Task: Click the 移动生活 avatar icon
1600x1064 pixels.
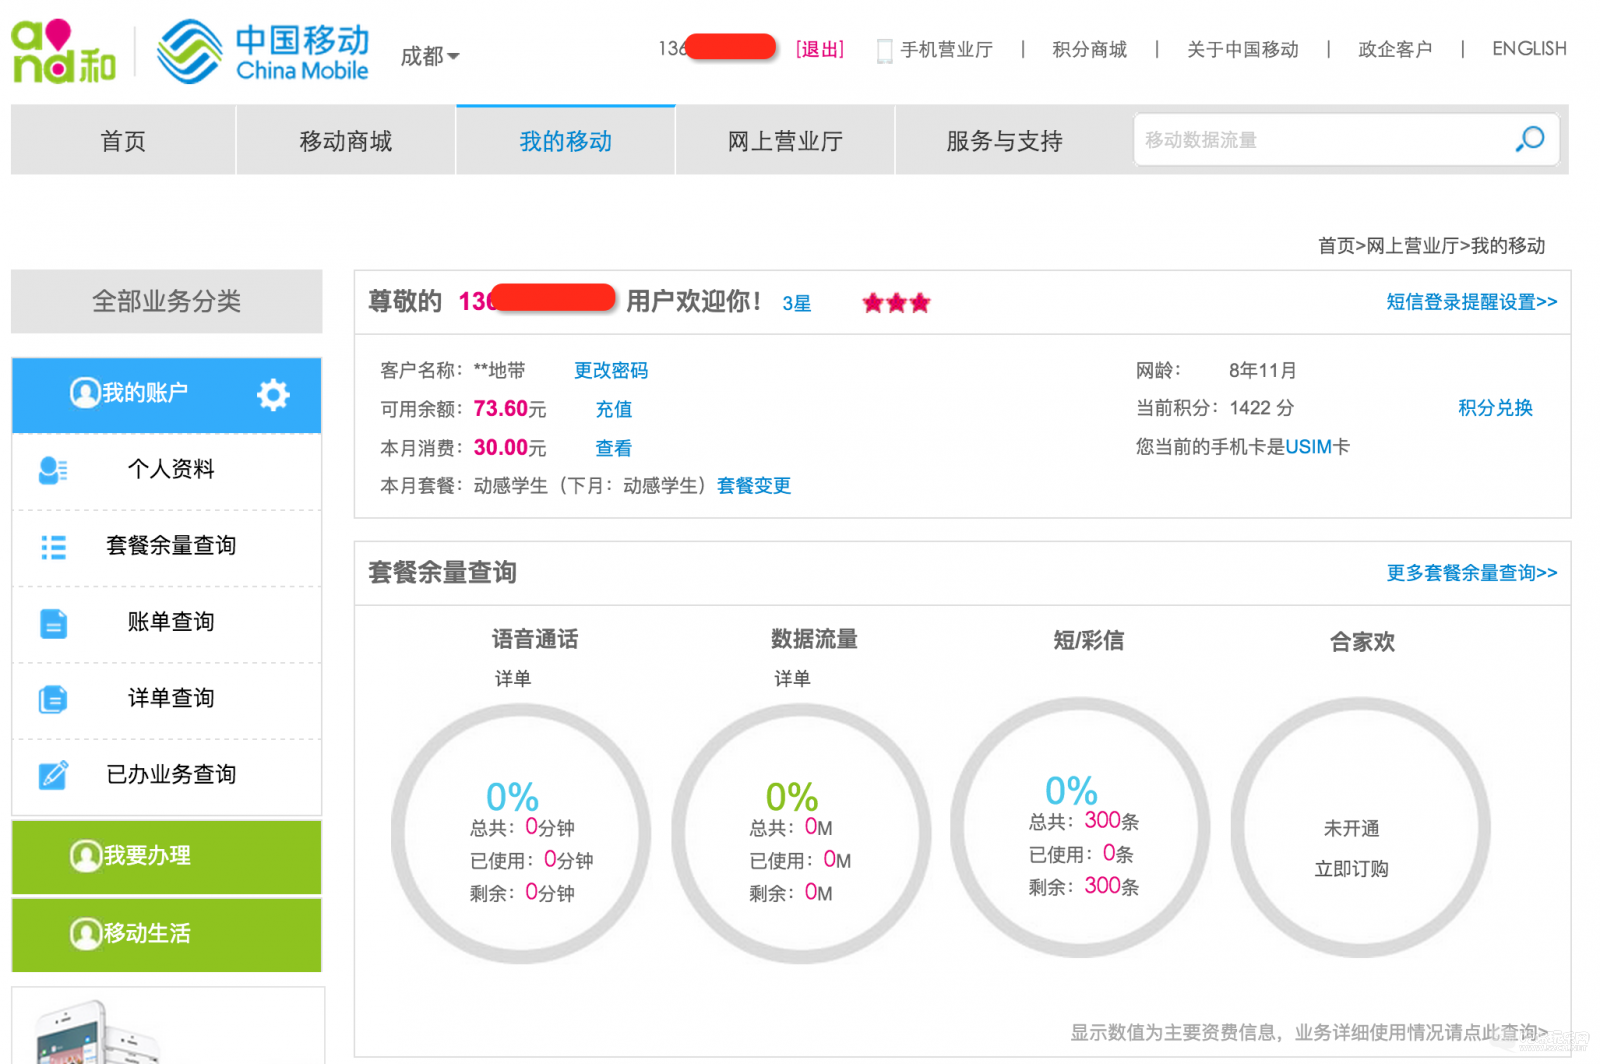Action: pyautogui.click(x=85, y=934)
